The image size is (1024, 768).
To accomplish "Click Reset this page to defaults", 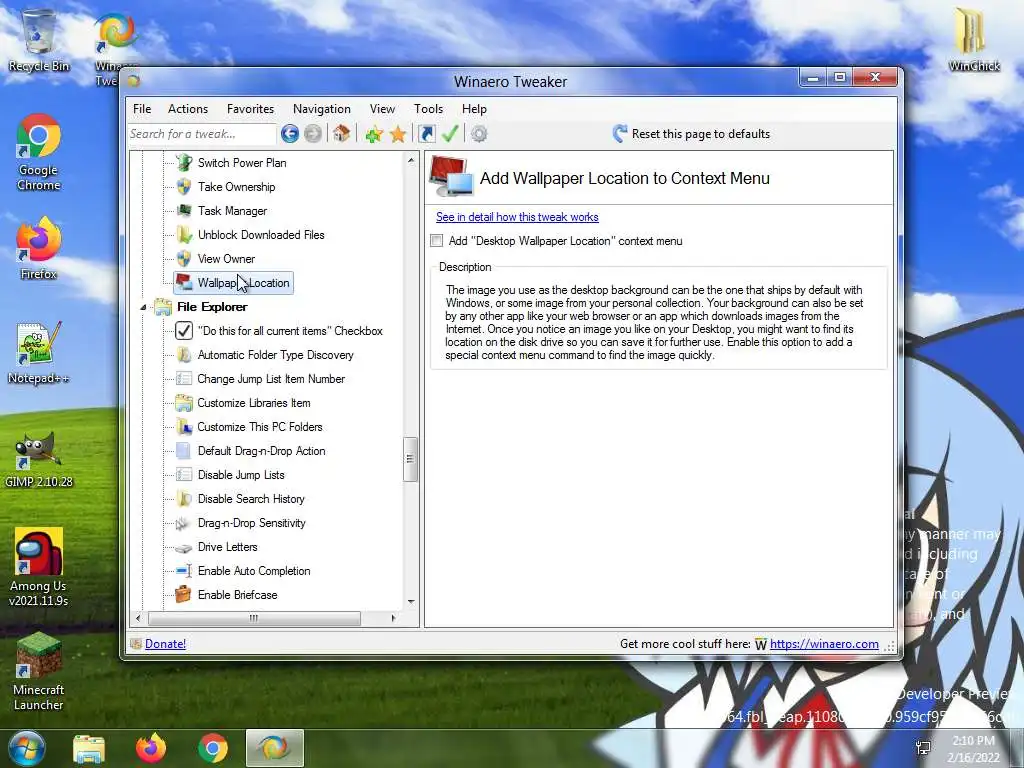I will pyautogui.click(x=692, y=134).
